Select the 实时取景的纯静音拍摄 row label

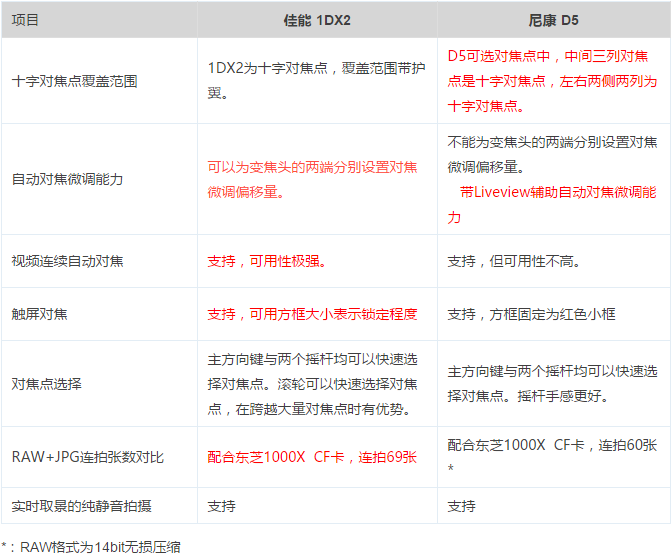tap(81, 506)
